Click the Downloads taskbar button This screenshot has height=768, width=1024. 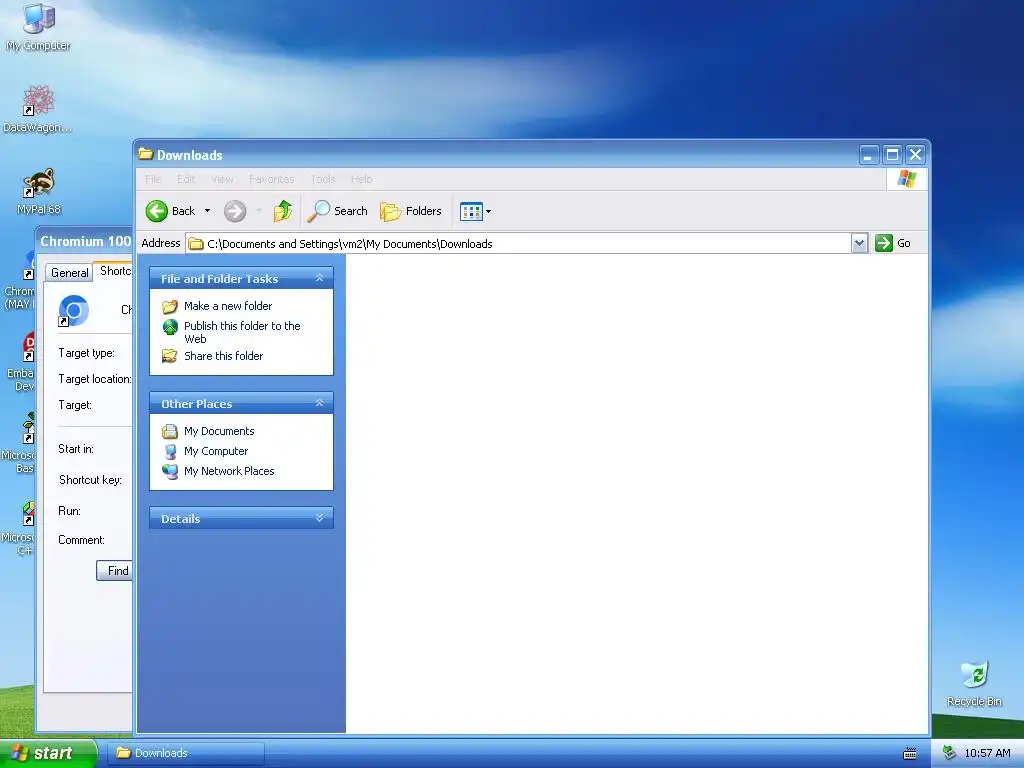coord(185,753)
